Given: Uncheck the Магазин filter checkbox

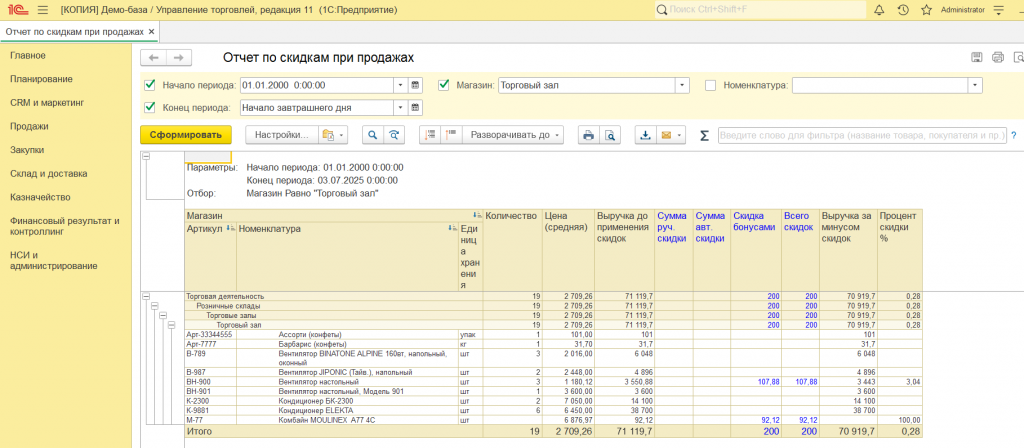Looking at the screenshot, I should click(x=444, y=85).
